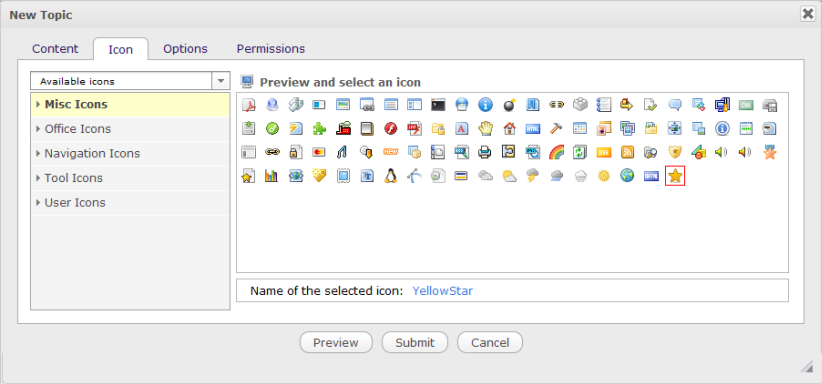The image size is (822, 384).
Task: Pick the printer icon
Action: (485, 152)
